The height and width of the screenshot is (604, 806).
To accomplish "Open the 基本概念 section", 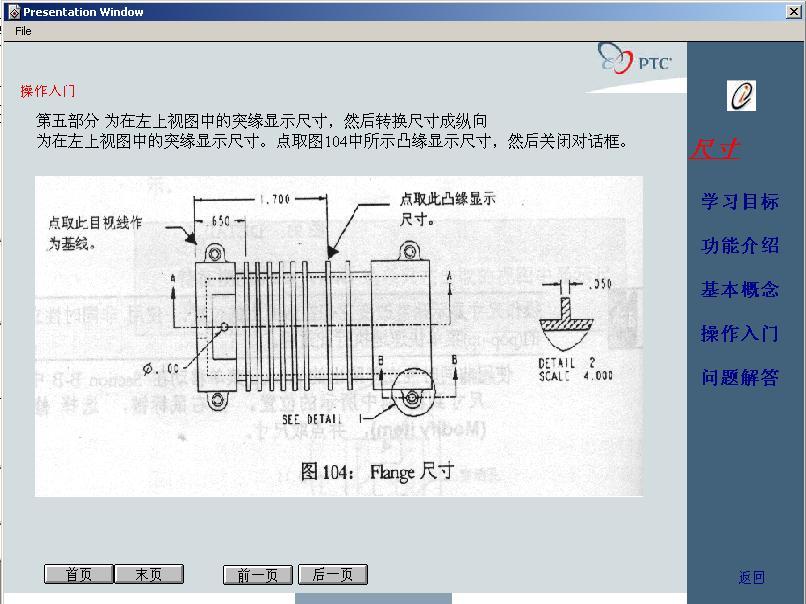I will 737,289.
